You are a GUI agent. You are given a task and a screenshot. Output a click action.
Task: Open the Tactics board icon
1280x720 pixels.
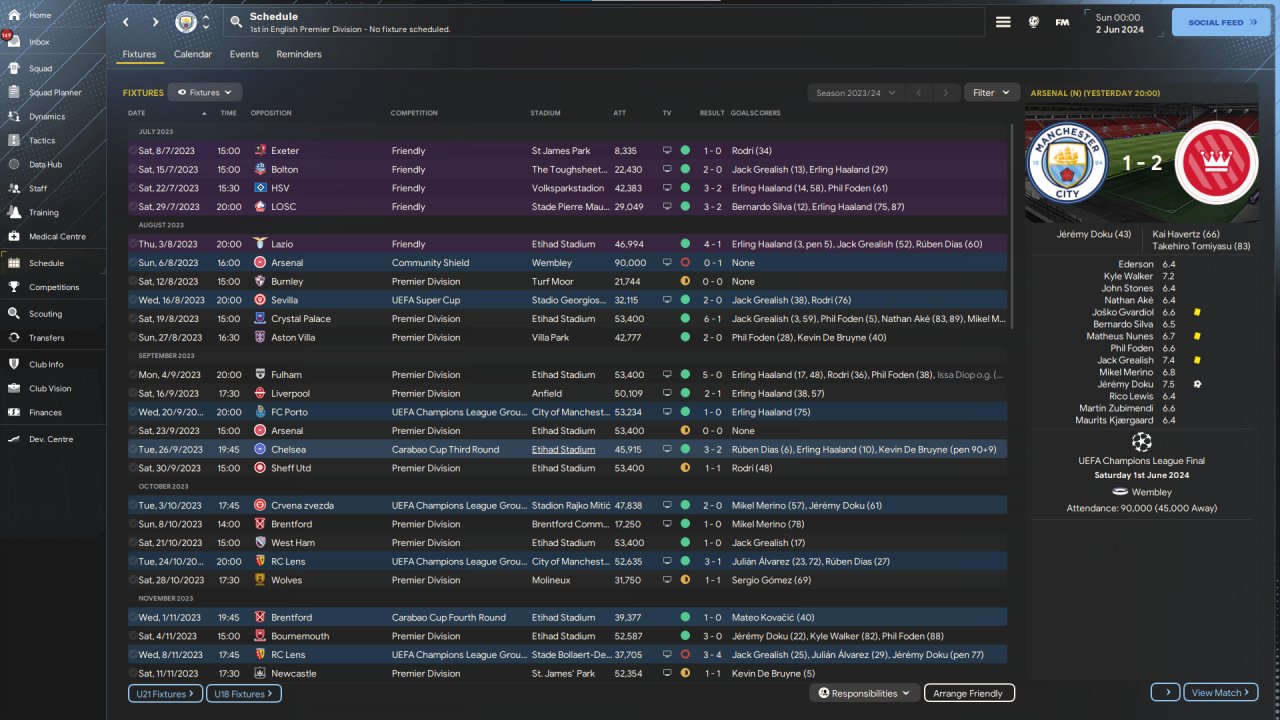15,141
